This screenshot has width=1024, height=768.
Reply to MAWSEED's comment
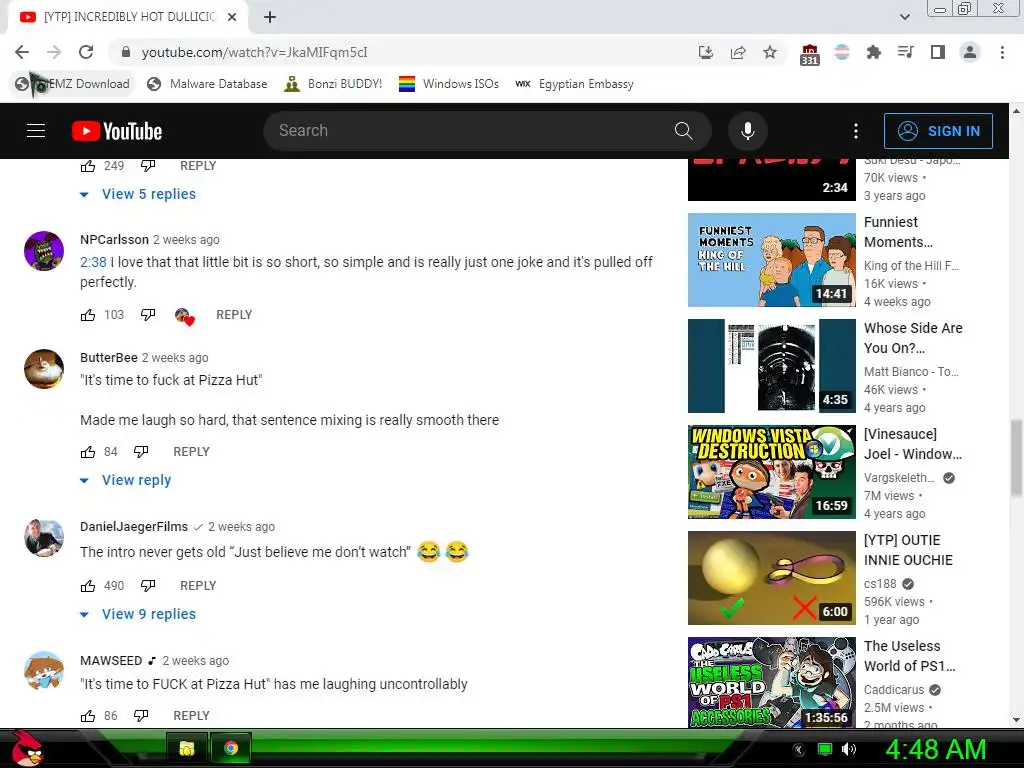click(191, 716)
